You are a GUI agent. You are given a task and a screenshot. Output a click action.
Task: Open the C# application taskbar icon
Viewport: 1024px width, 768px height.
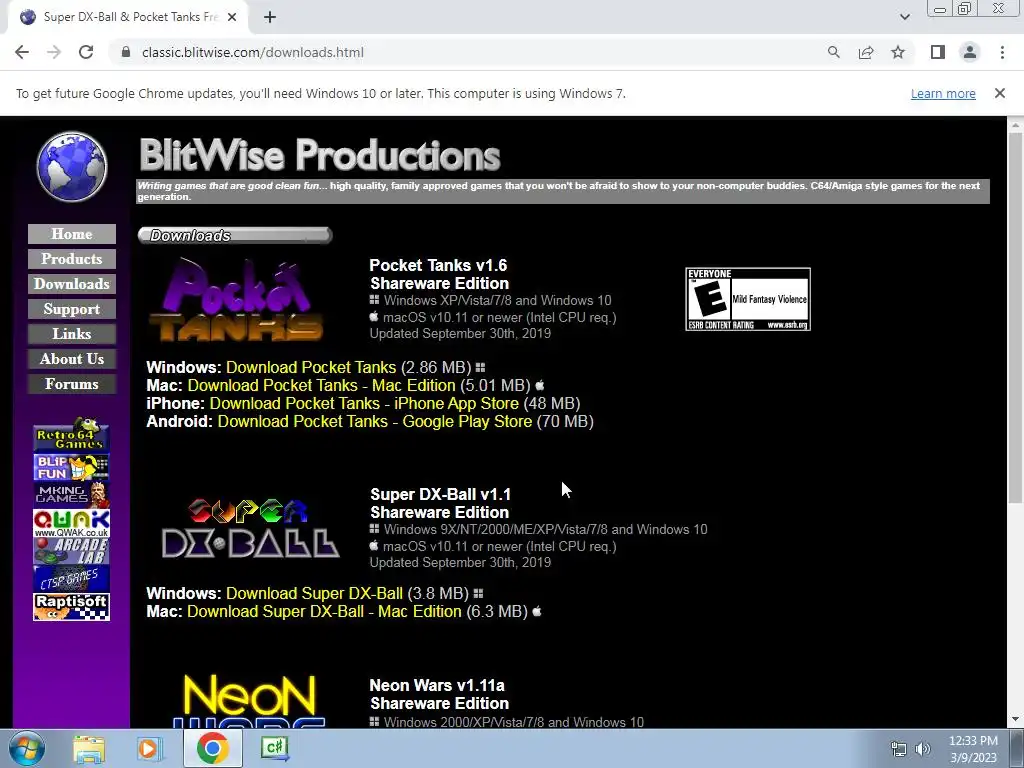pos(274,748)
